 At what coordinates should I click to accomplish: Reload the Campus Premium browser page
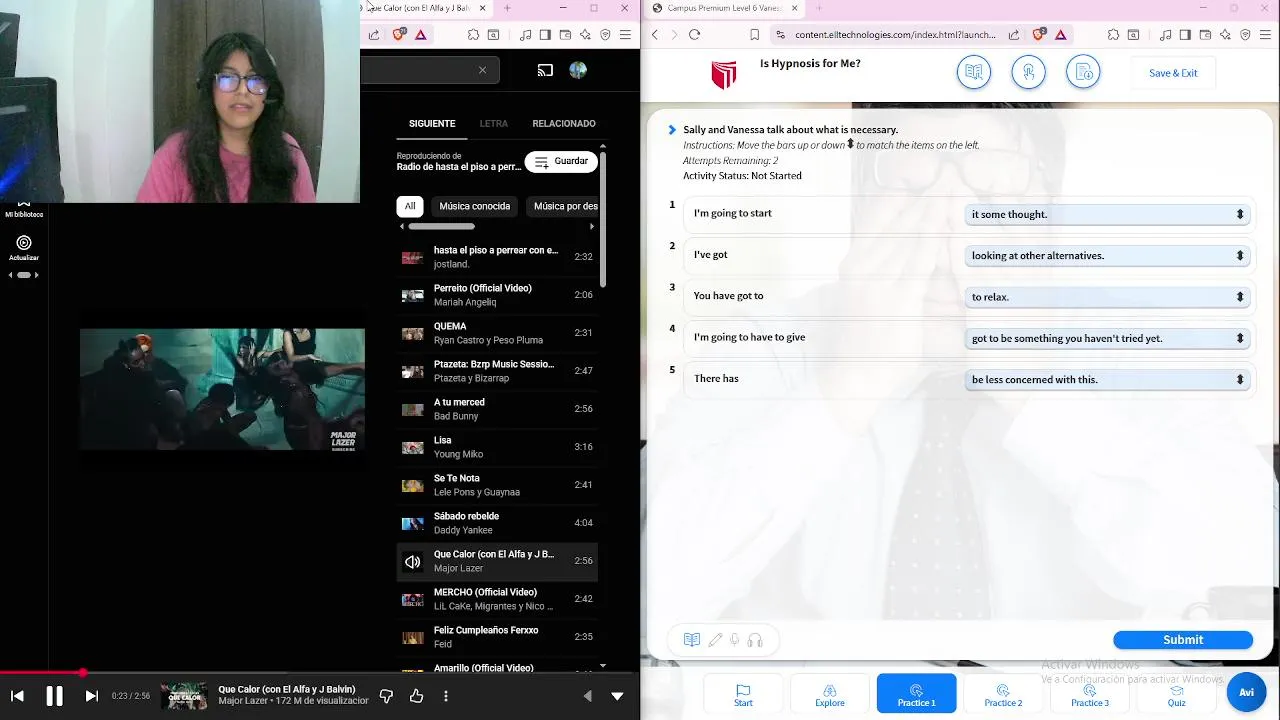694,34
